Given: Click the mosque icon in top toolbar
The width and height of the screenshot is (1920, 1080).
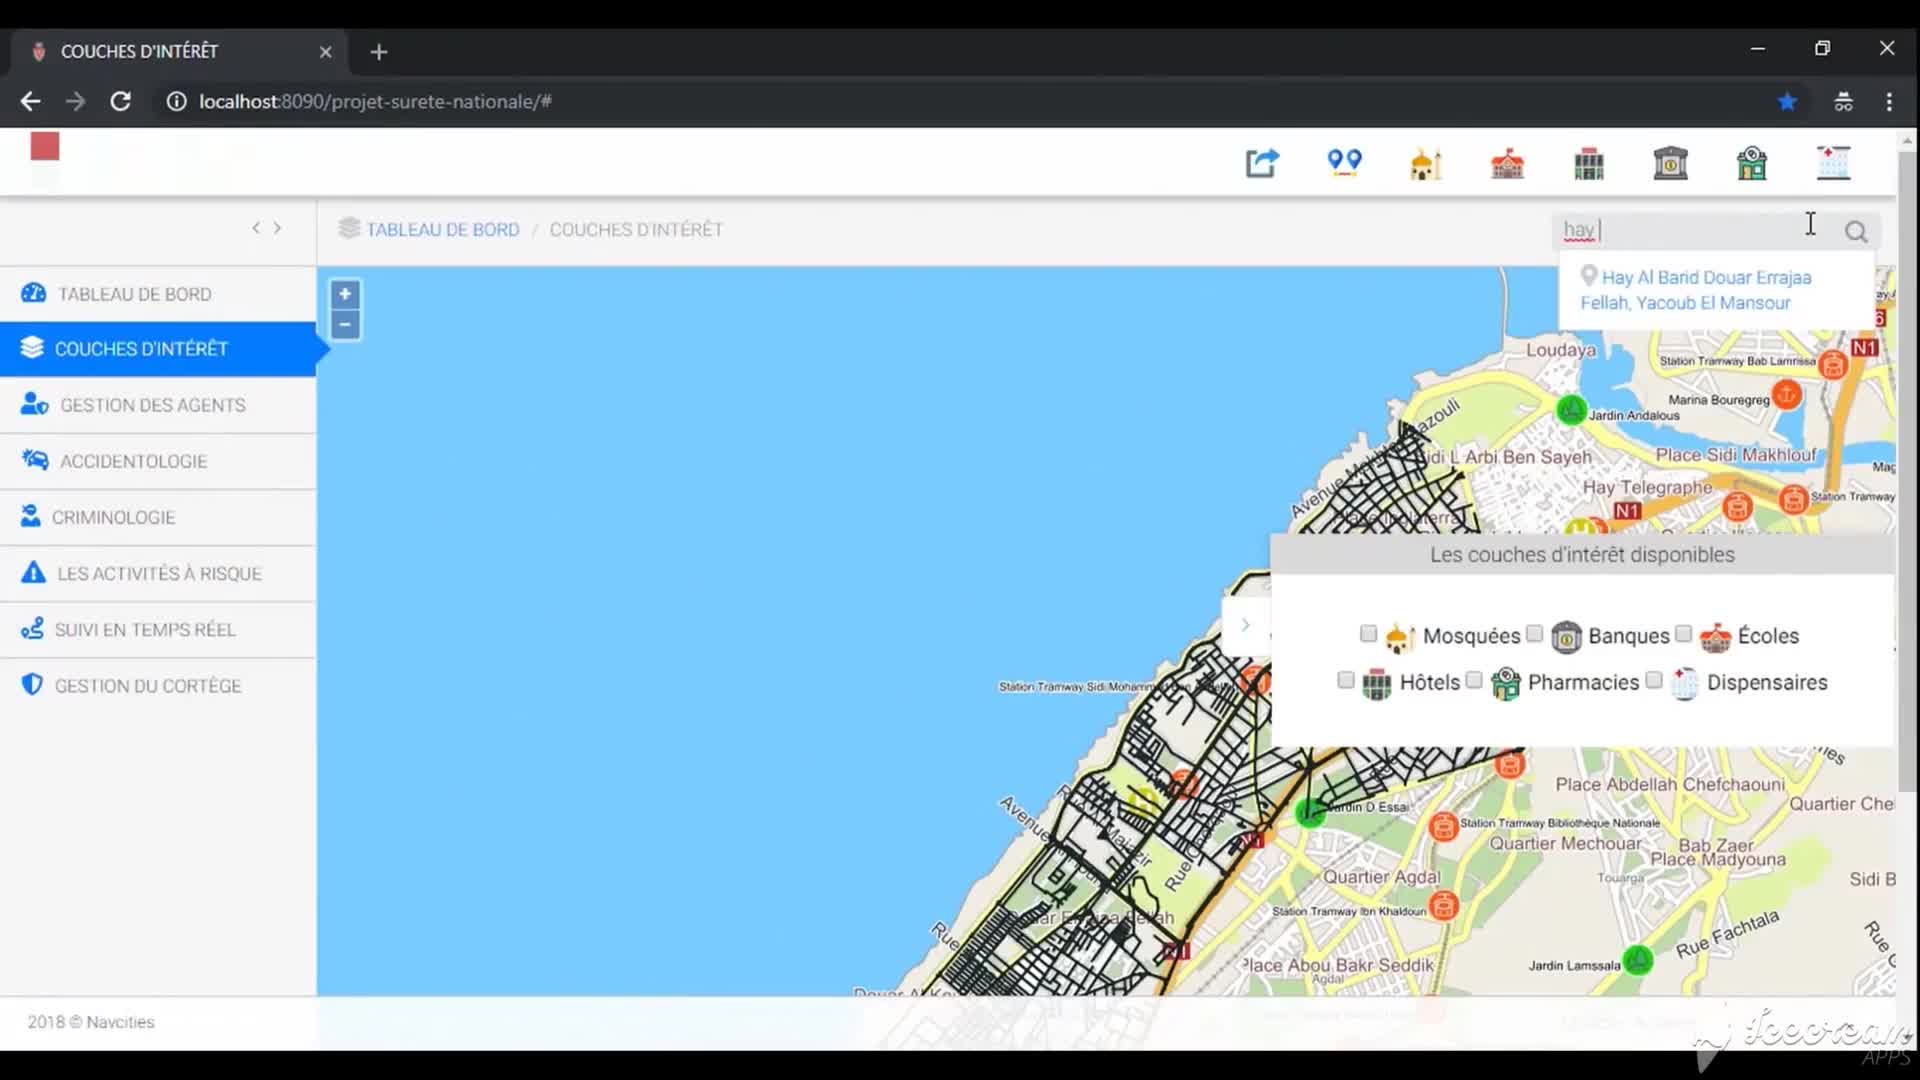Looking at the screenshot, I should point(1426,163).
